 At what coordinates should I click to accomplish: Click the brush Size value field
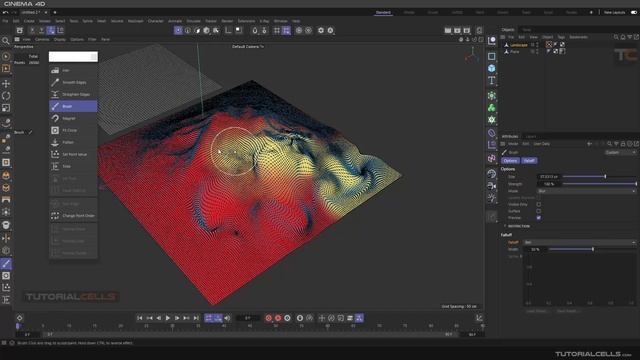(549, 176)
